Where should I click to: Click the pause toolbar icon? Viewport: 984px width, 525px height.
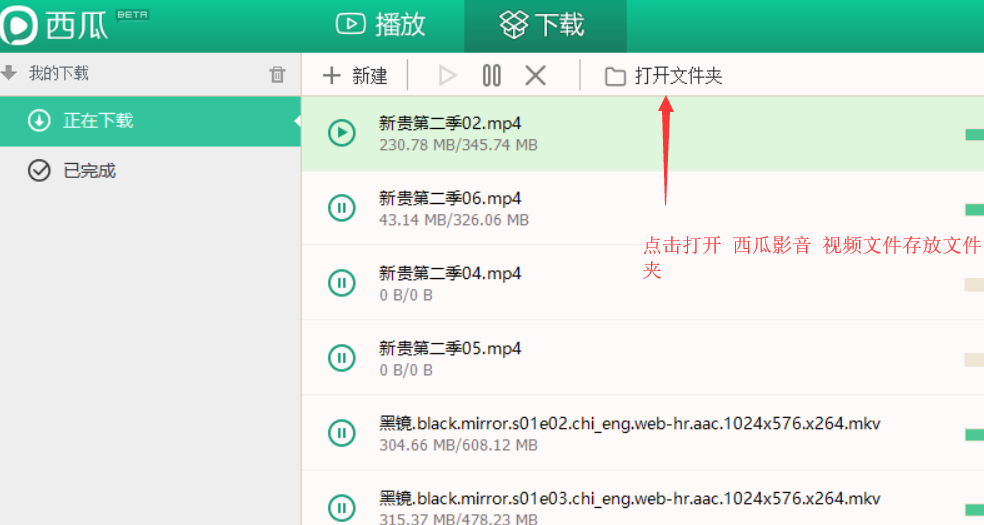point(491,76)
